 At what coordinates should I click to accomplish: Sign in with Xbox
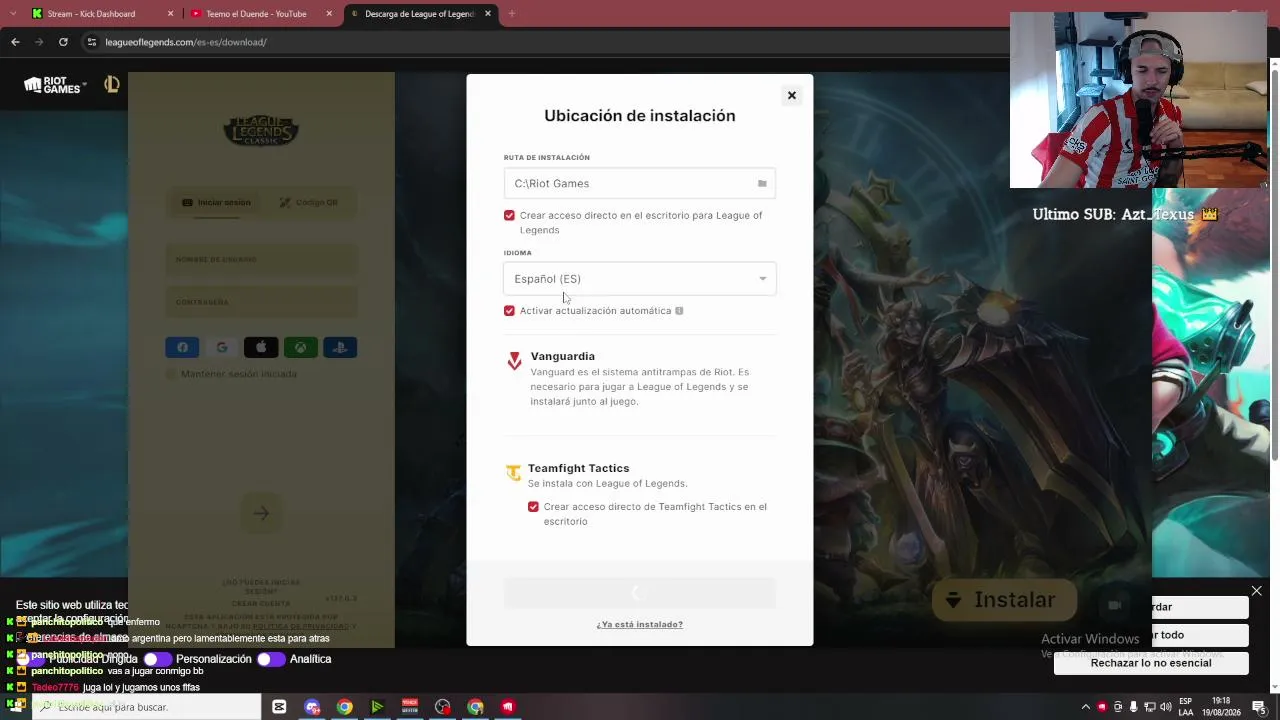point(300,348)
